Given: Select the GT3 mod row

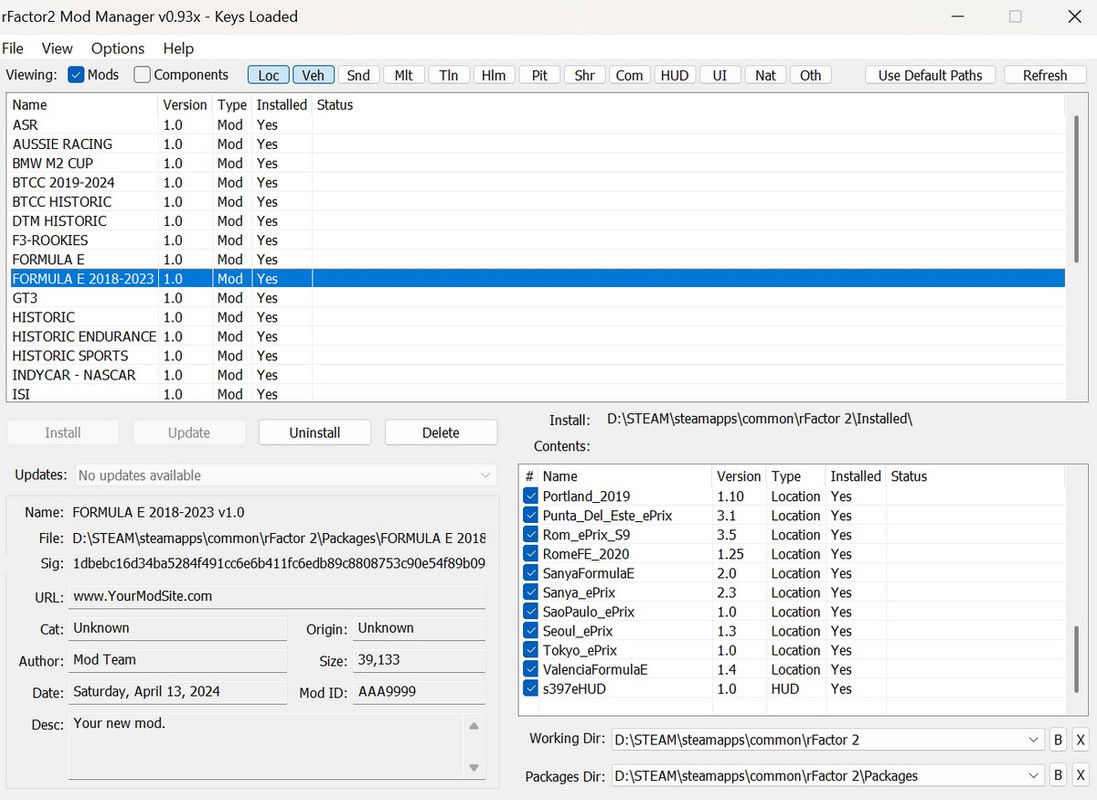Looking at the screenshot, I should pos(537,298).
